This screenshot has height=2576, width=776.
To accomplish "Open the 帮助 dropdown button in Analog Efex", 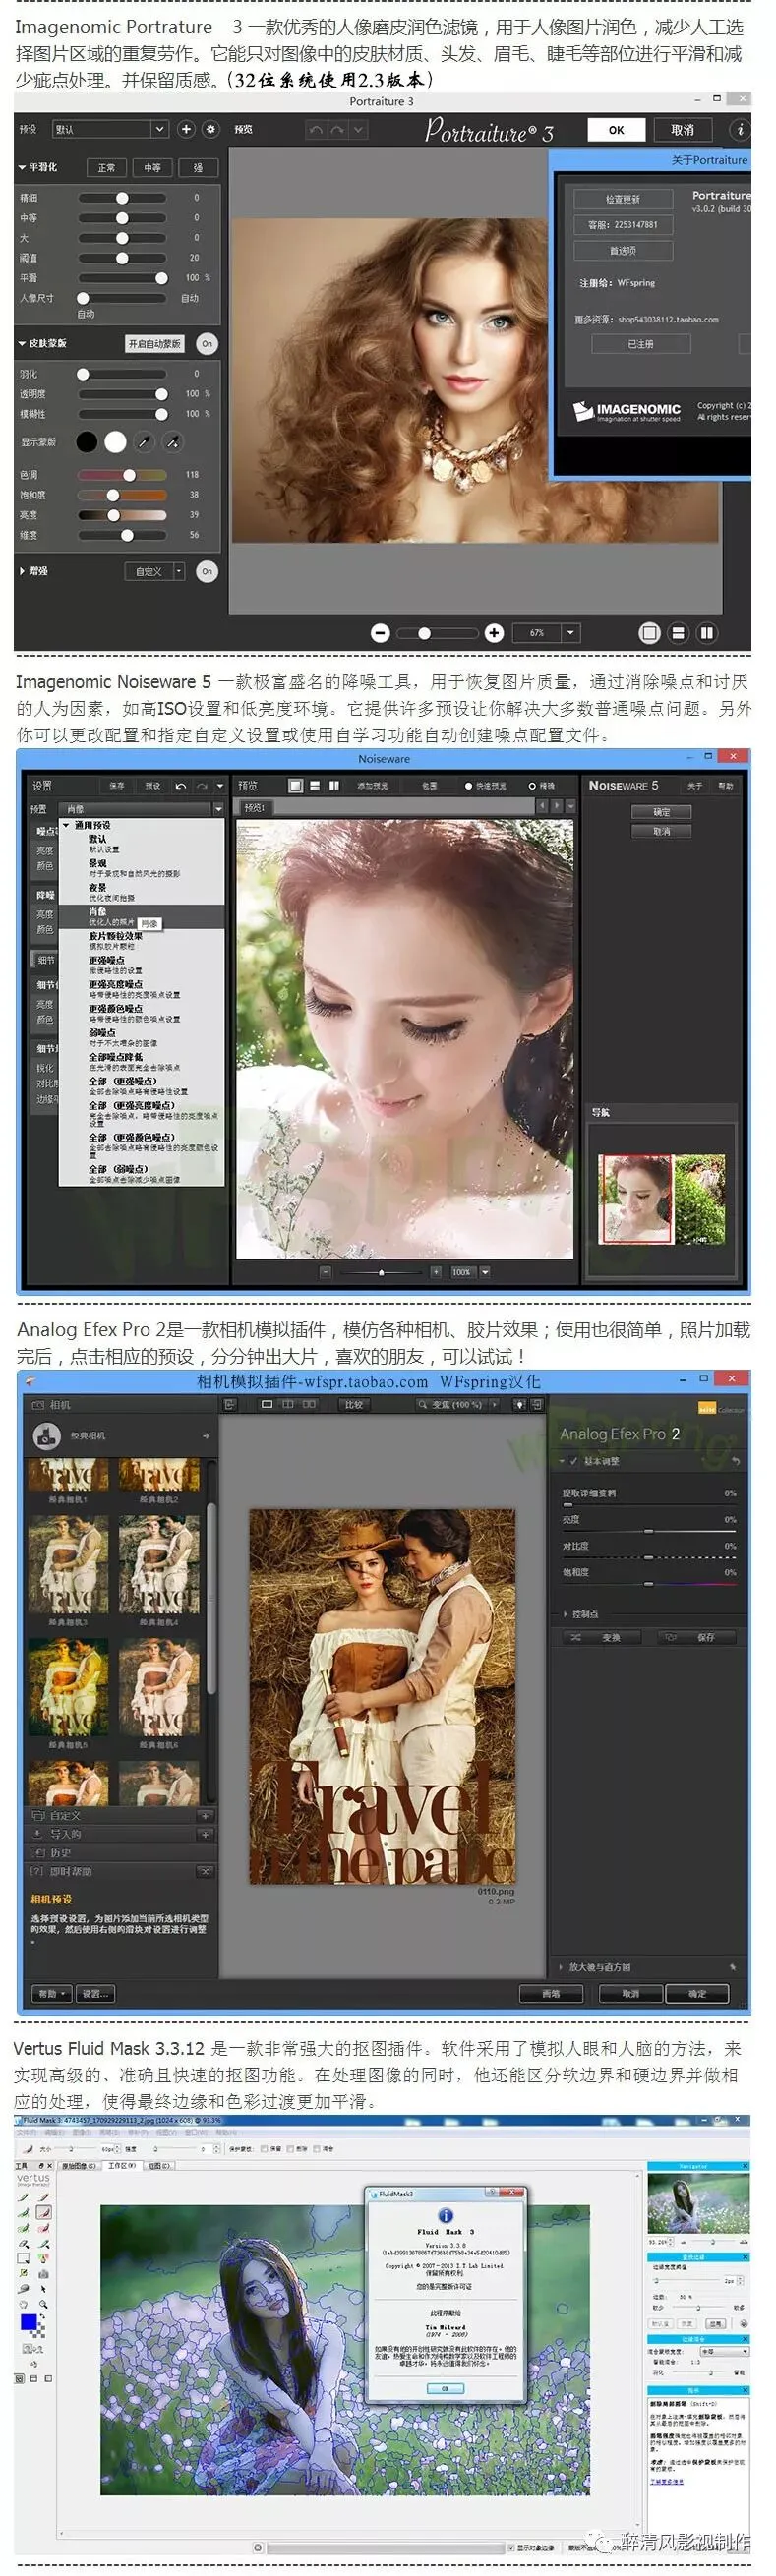I will click(x=52, y=1993).
